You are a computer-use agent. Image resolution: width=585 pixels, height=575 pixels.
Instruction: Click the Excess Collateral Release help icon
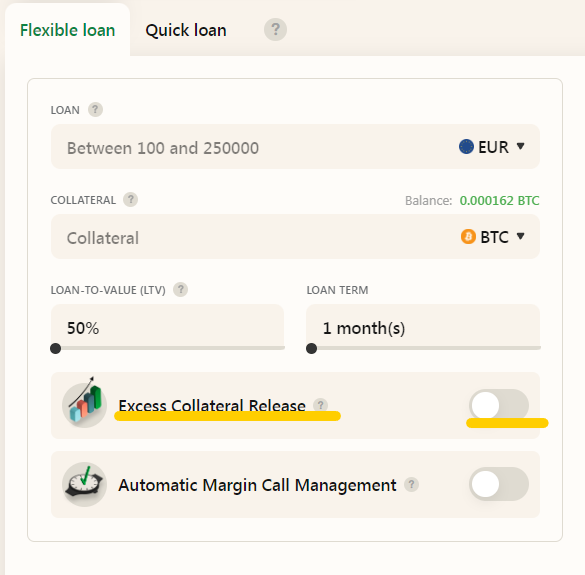tap(320, 405)
